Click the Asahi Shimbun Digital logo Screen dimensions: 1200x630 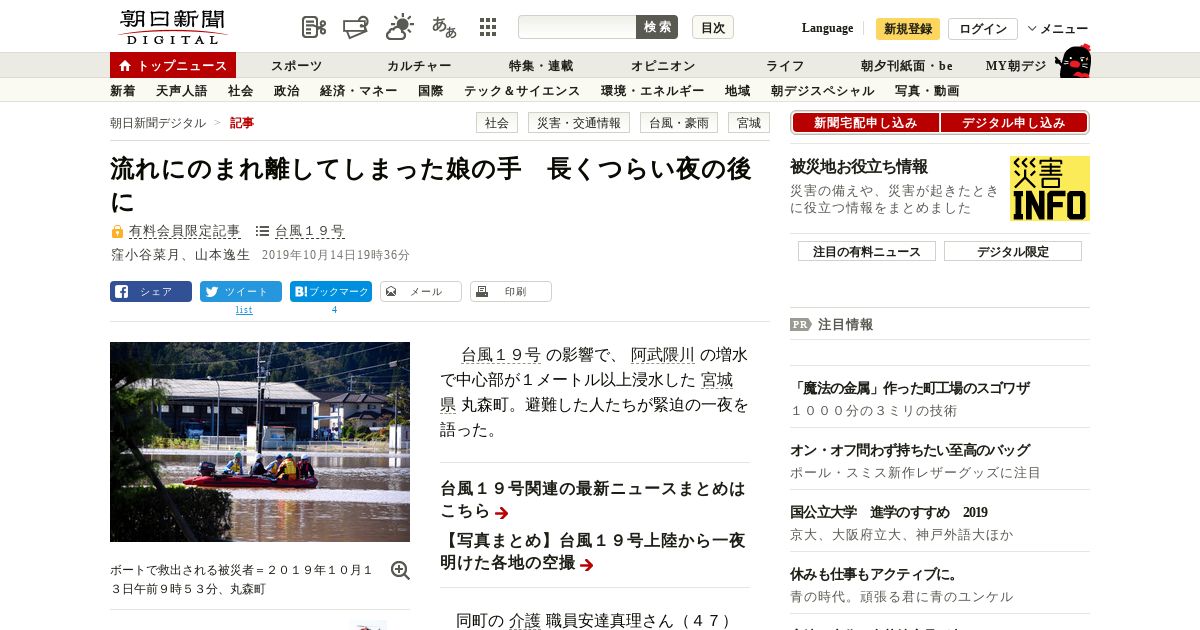point(172,27)
